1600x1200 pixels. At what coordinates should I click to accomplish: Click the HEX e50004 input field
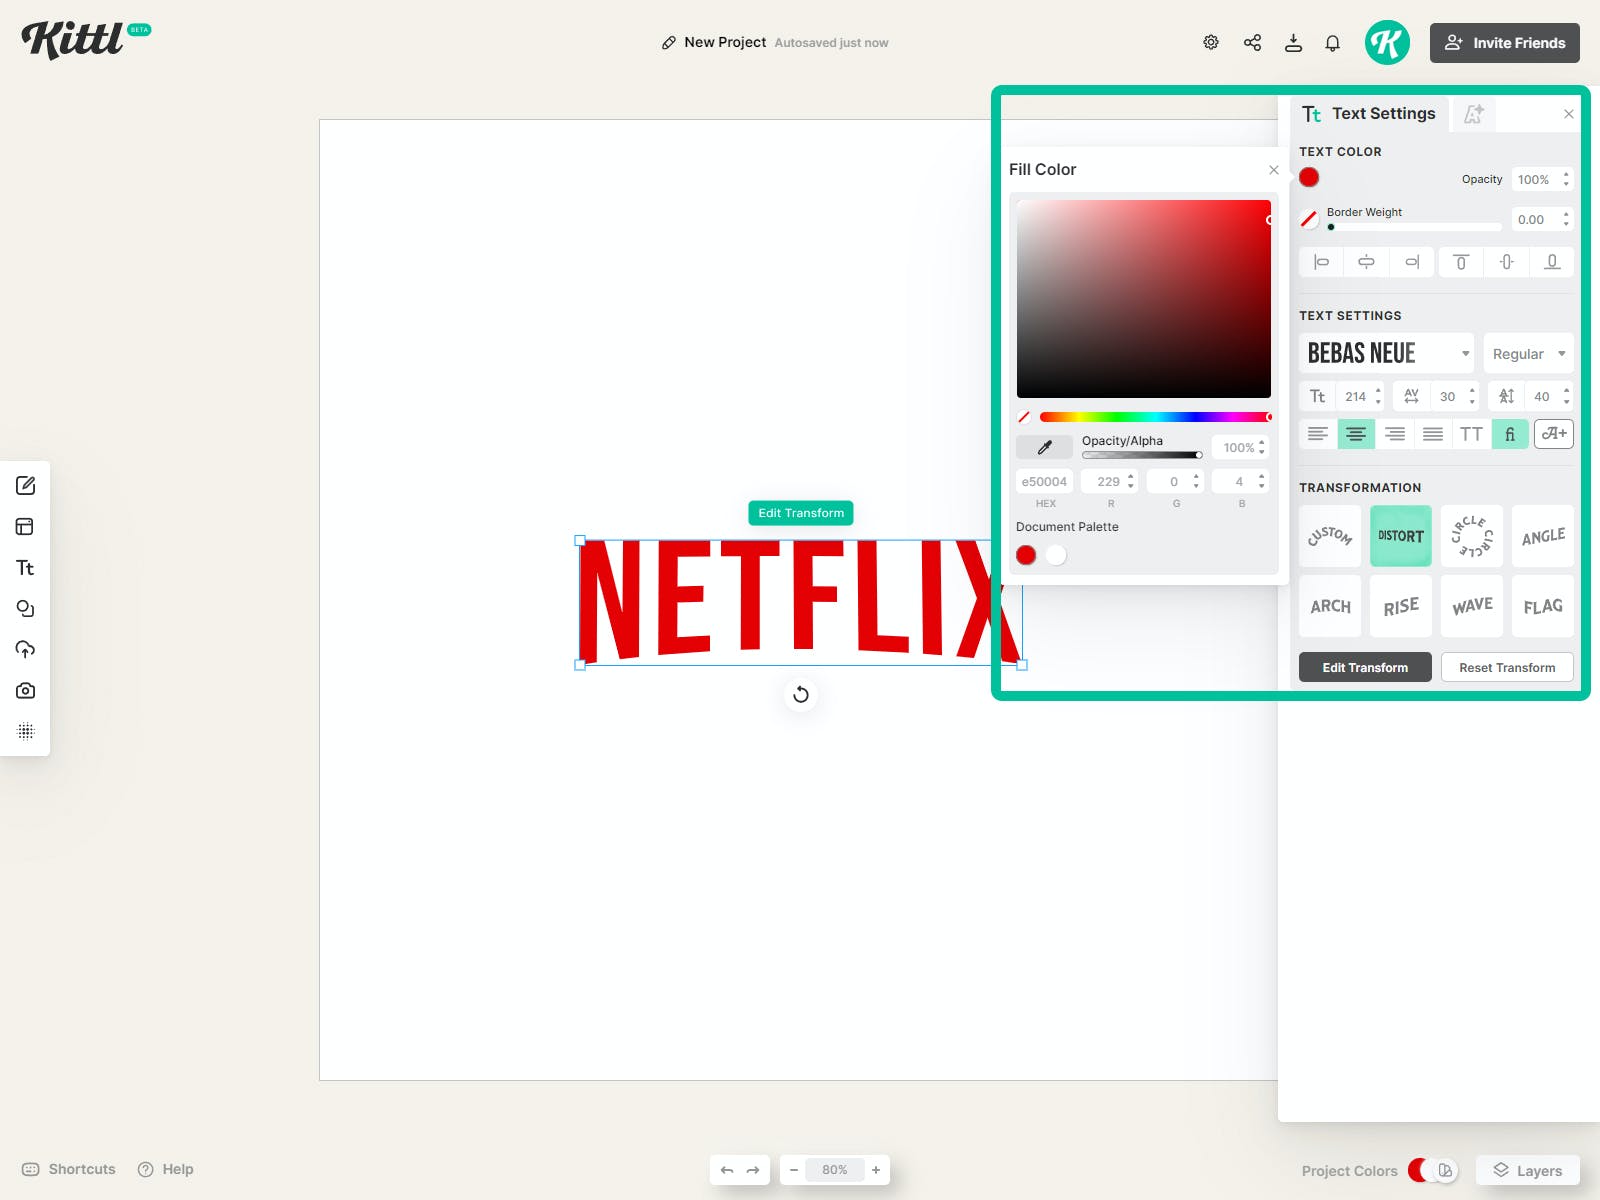pos(1044,481)
